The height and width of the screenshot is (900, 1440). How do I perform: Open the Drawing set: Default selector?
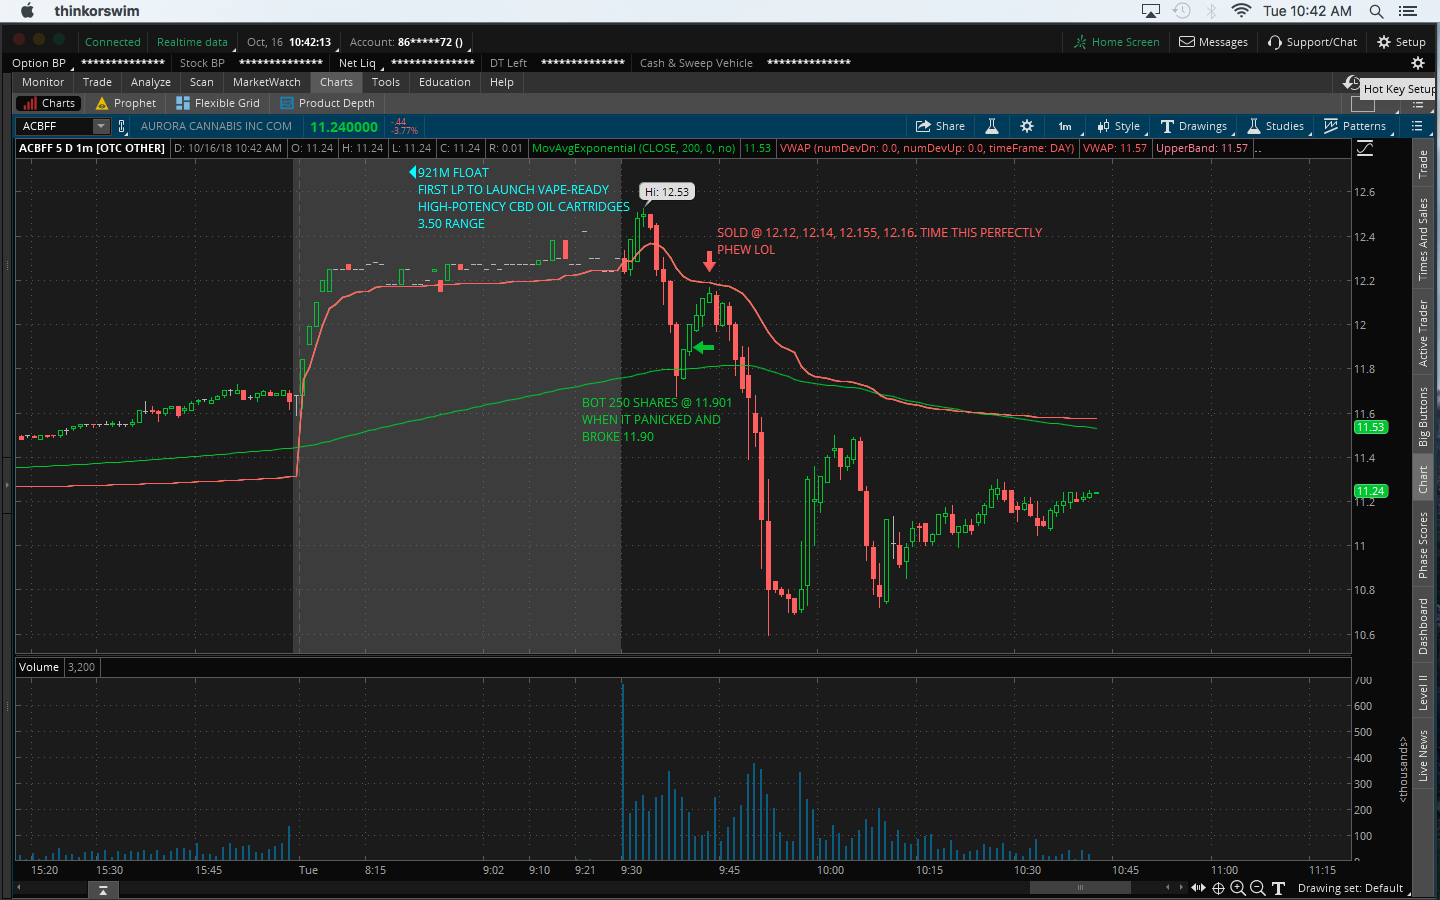(x=1351, y=888)
